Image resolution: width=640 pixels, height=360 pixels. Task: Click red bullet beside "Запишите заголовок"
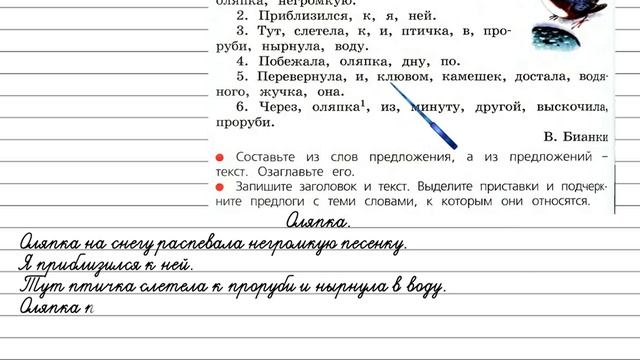[220, 187]
